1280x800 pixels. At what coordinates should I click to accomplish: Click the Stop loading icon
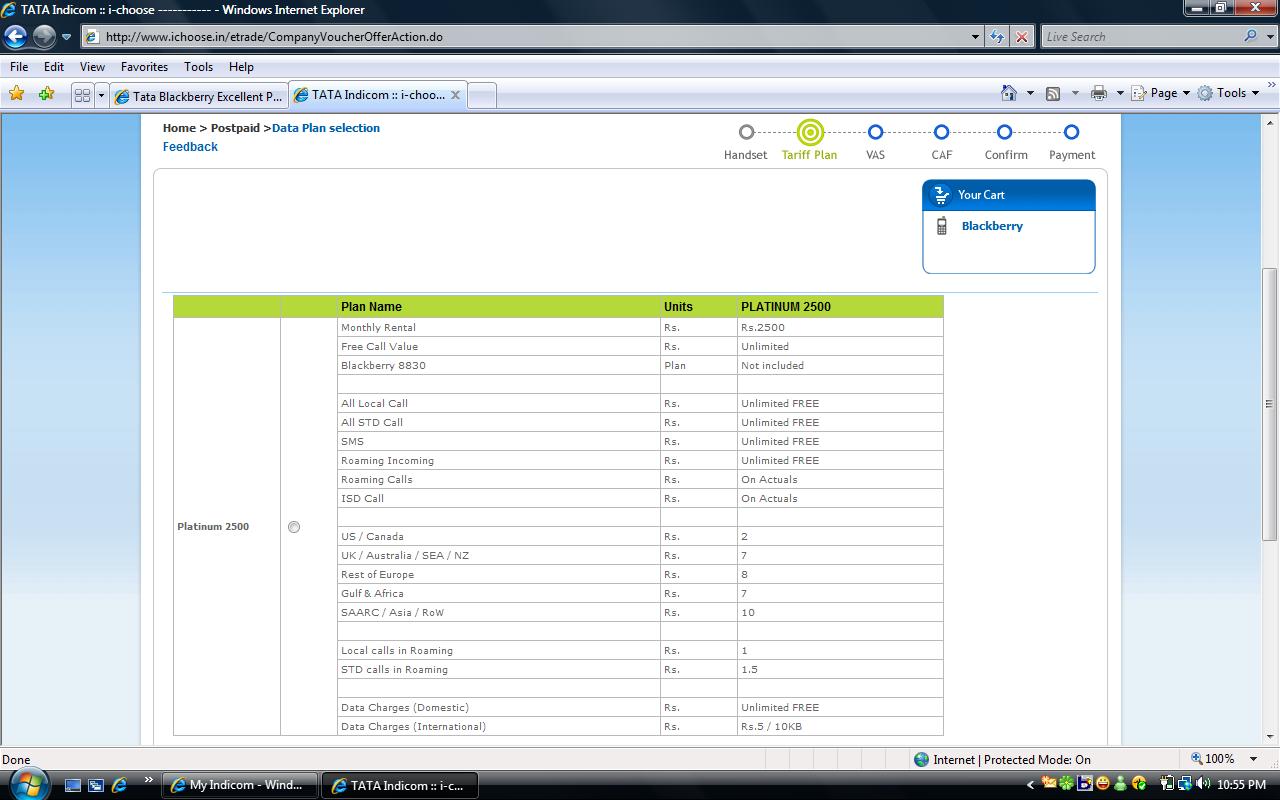point(1021,37)
